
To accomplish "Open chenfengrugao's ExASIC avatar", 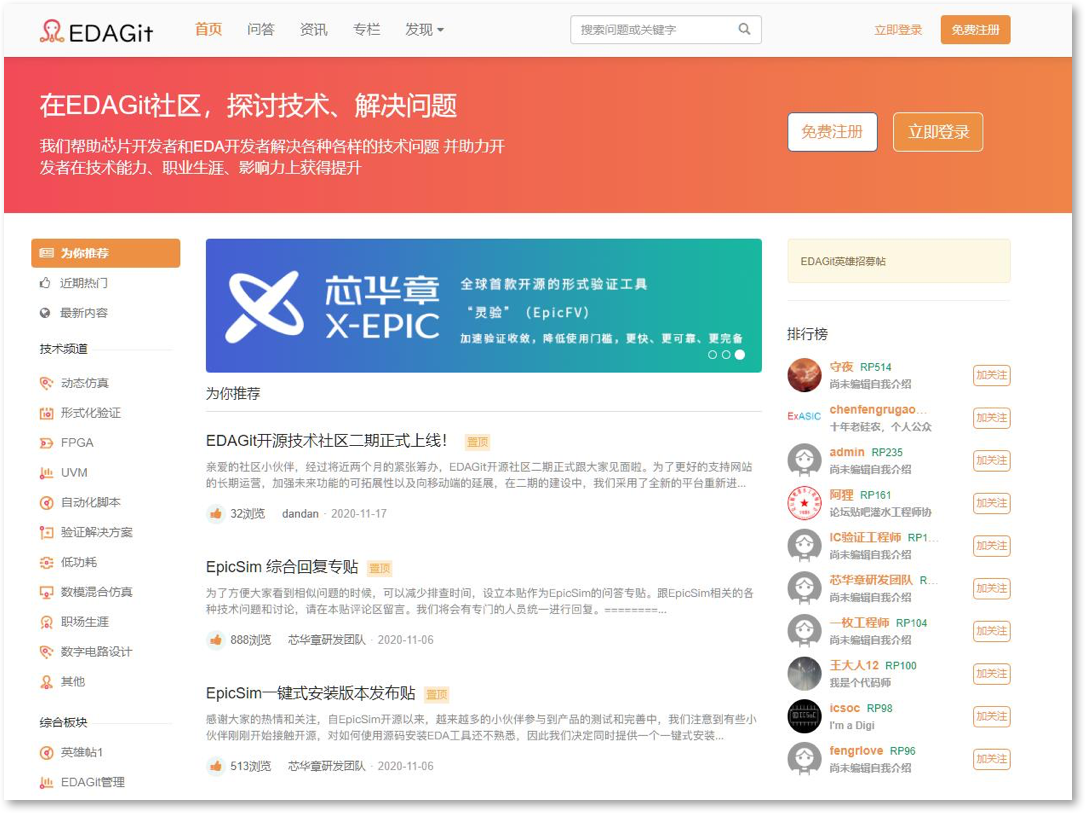I will [804, 417].
